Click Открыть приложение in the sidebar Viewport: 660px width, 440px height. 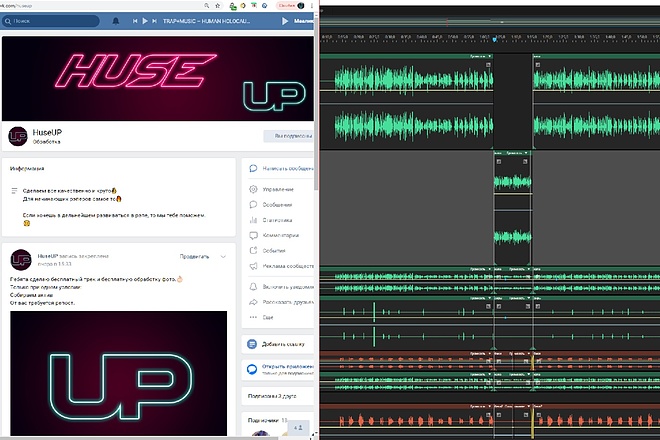click(x=278, y=369)
